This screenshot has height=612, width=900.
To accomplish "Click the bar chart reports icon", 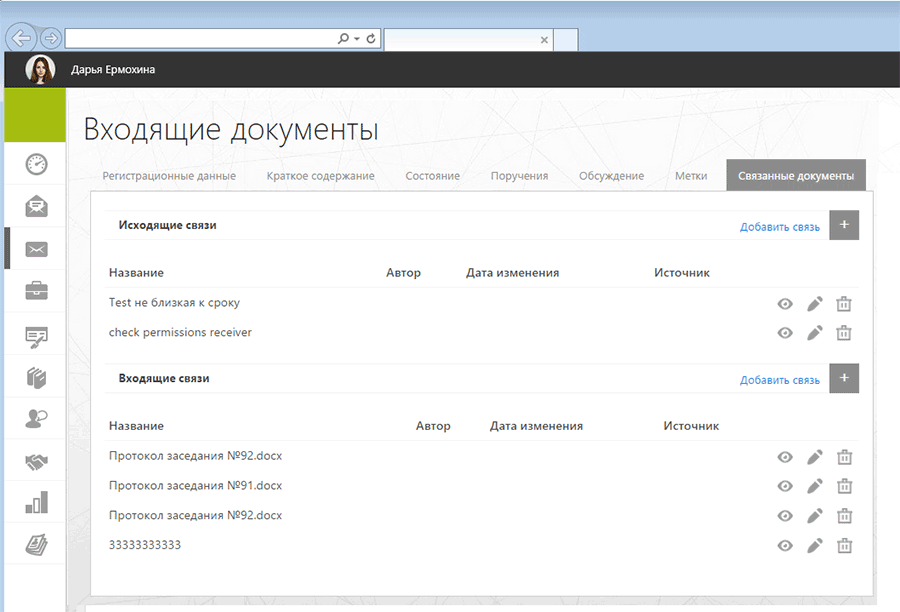I will coord(36,502).
